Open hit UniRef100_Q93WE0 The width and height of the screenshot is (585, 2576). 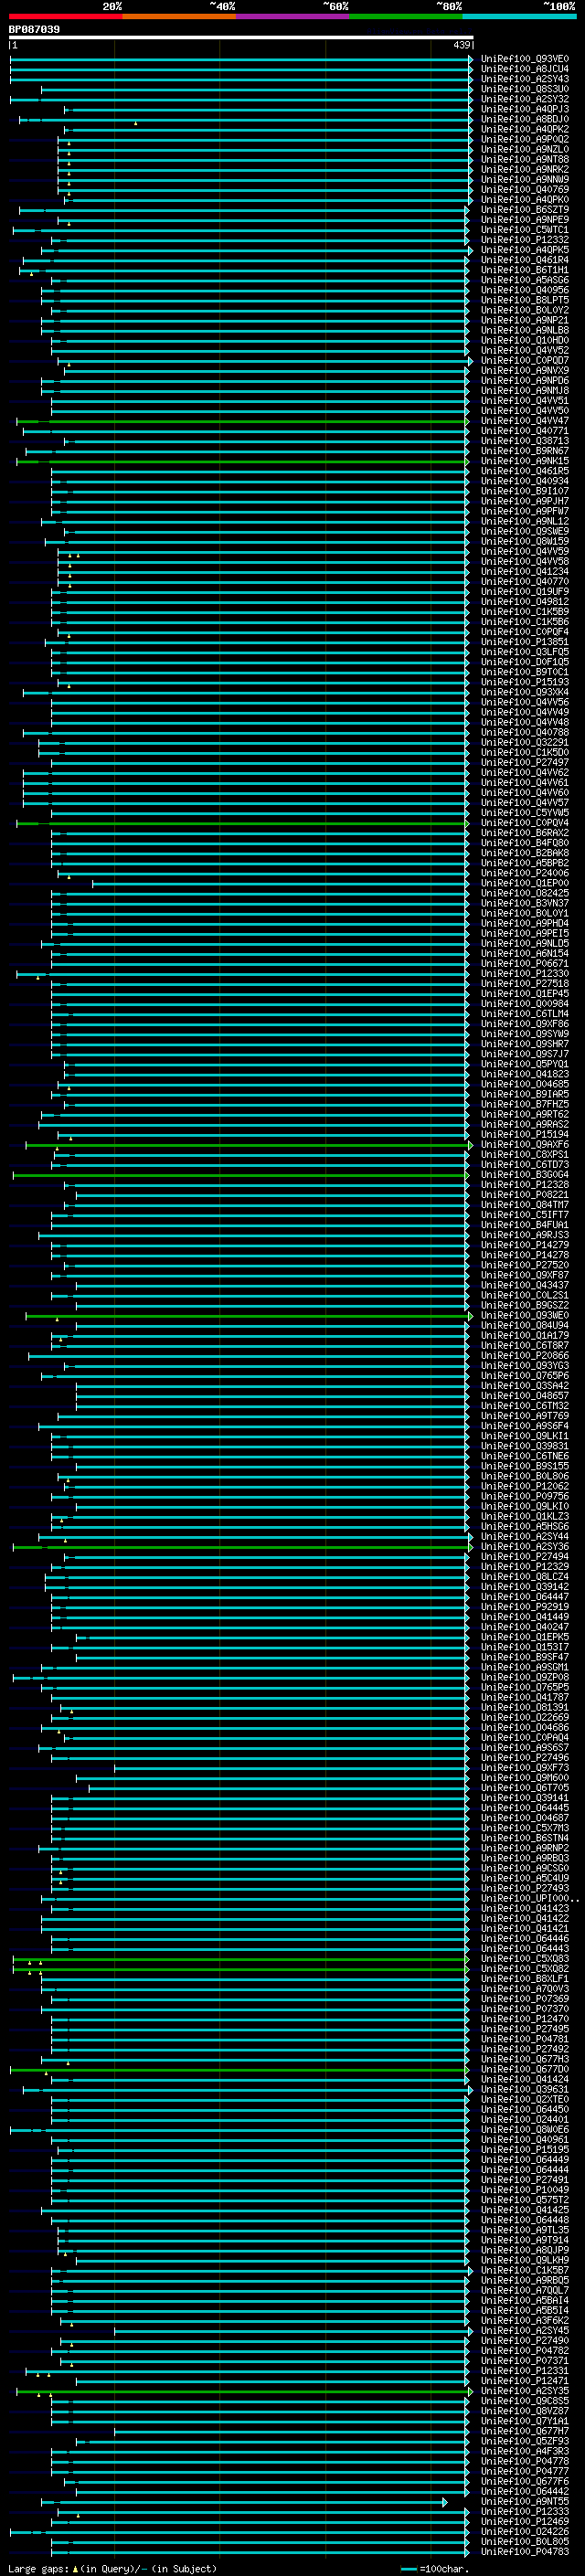point(525,1315)
